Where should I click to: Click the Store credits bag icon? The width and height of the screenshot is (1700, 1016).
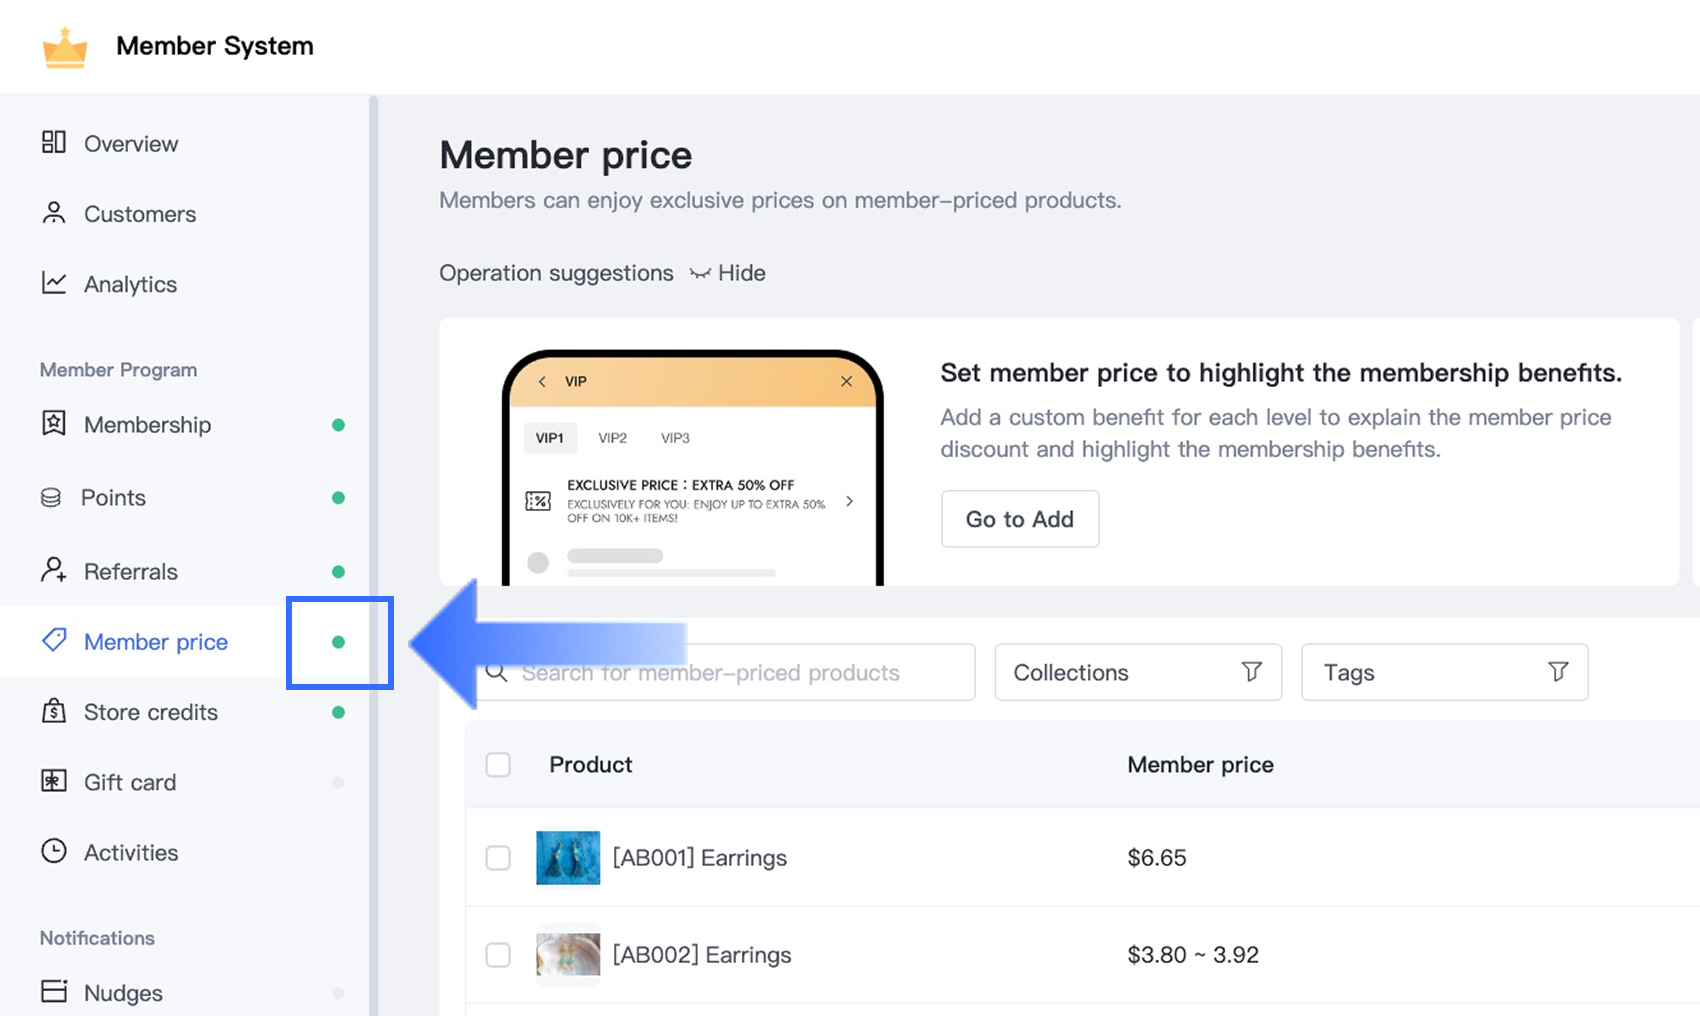(54, 711)
